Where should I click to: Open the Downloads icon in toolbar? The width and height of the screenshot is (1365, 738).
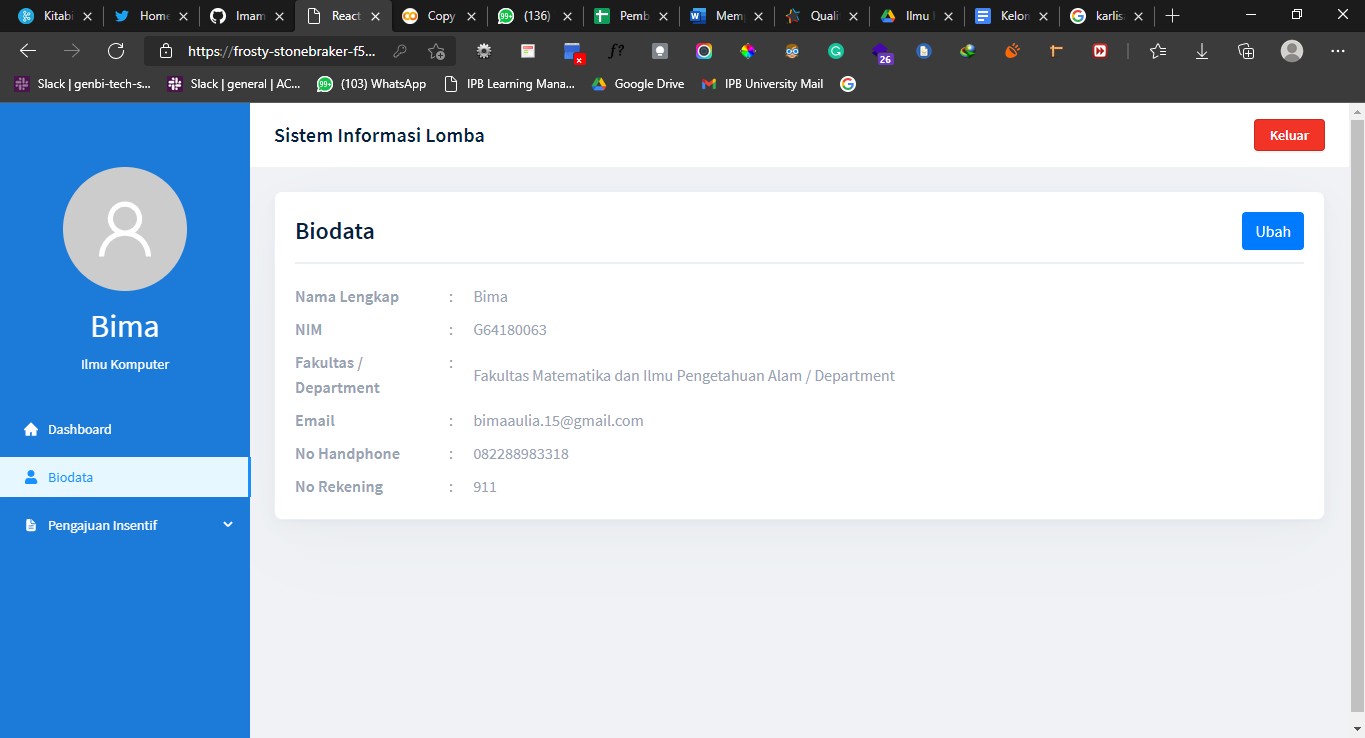pos(1201,50)
